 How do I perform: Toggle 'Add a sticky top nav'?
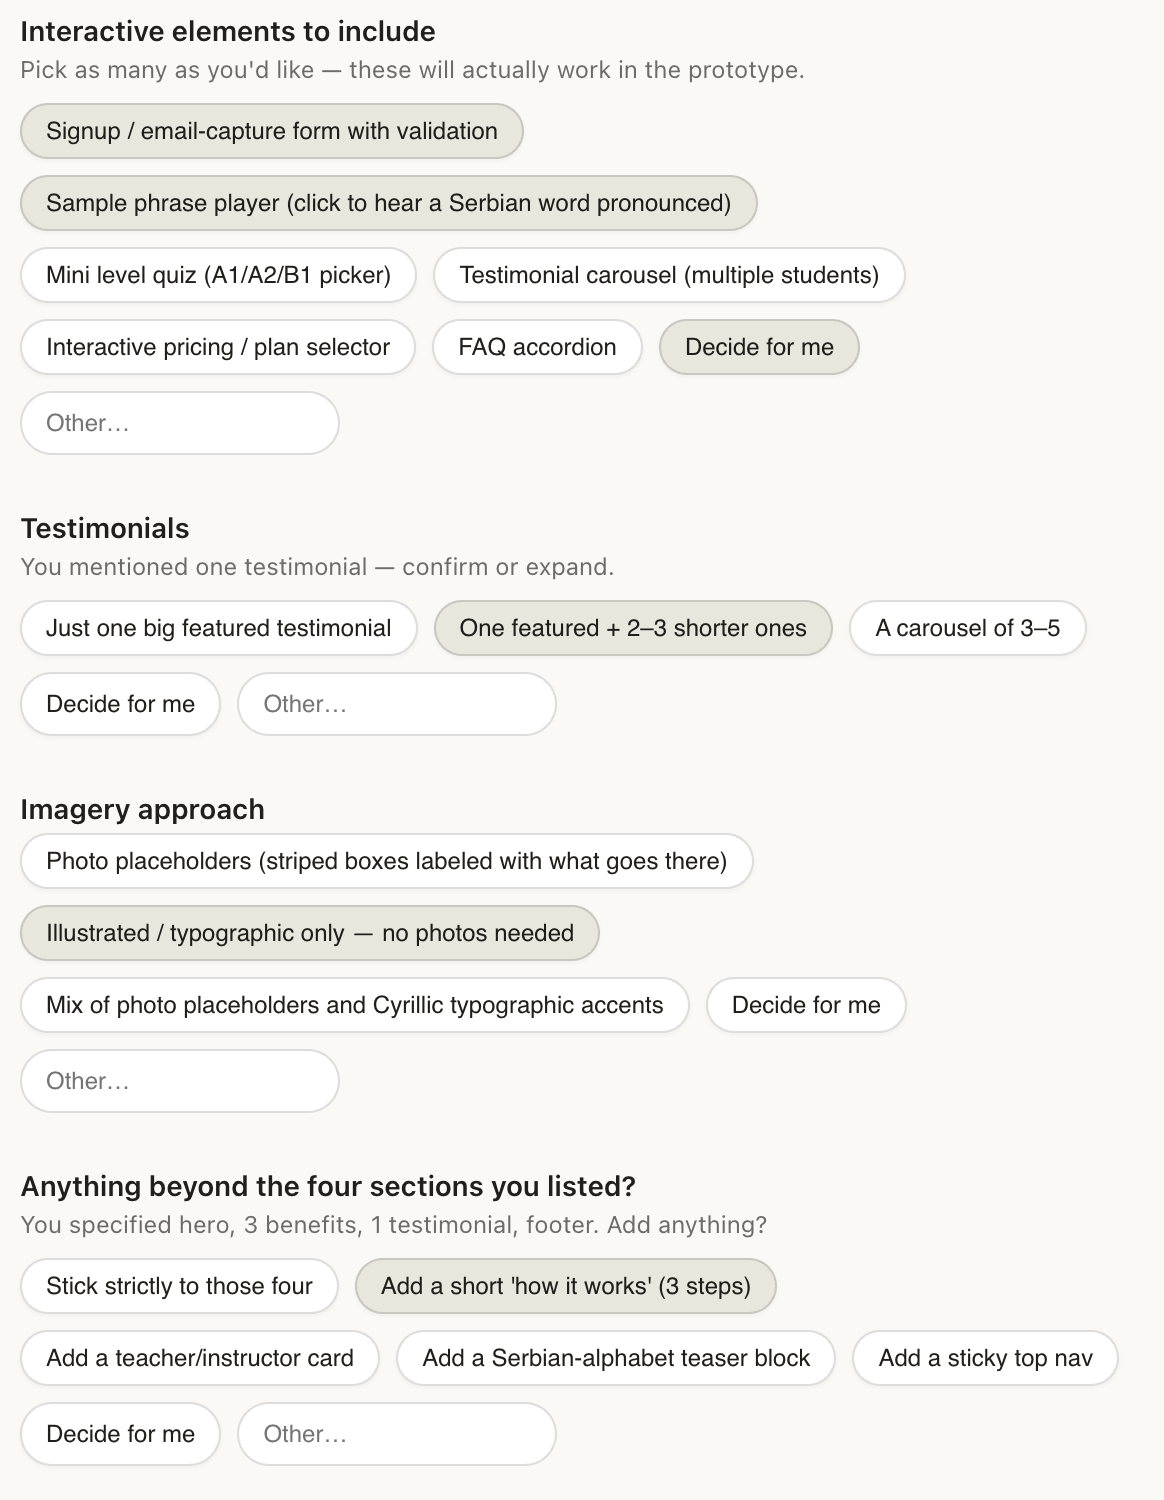pyautogui.click(x=984, y=1358)
